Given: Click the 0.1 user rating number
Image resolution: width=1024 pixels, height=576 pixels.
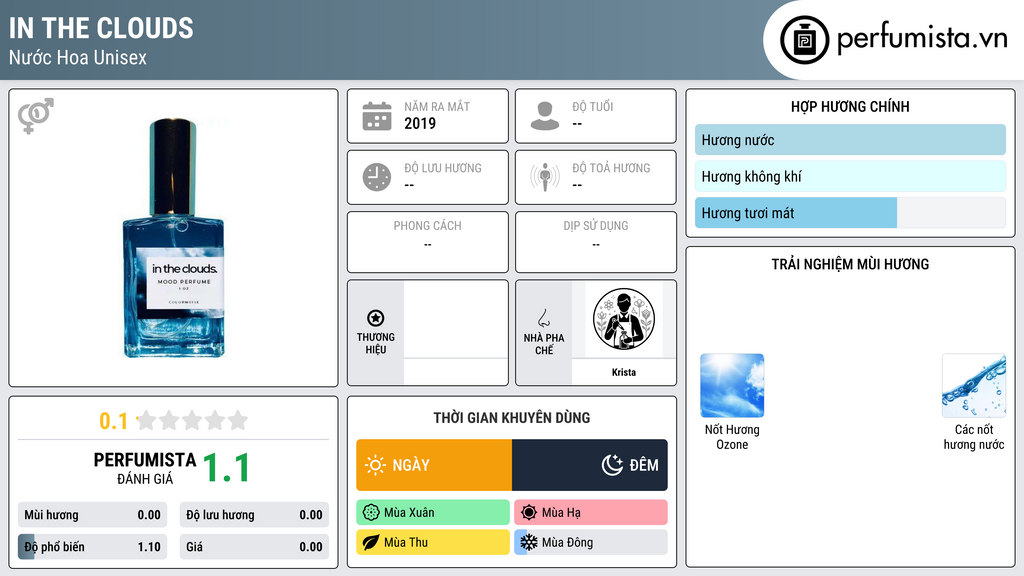Looking at the screenshot, I should click(114, 421).
